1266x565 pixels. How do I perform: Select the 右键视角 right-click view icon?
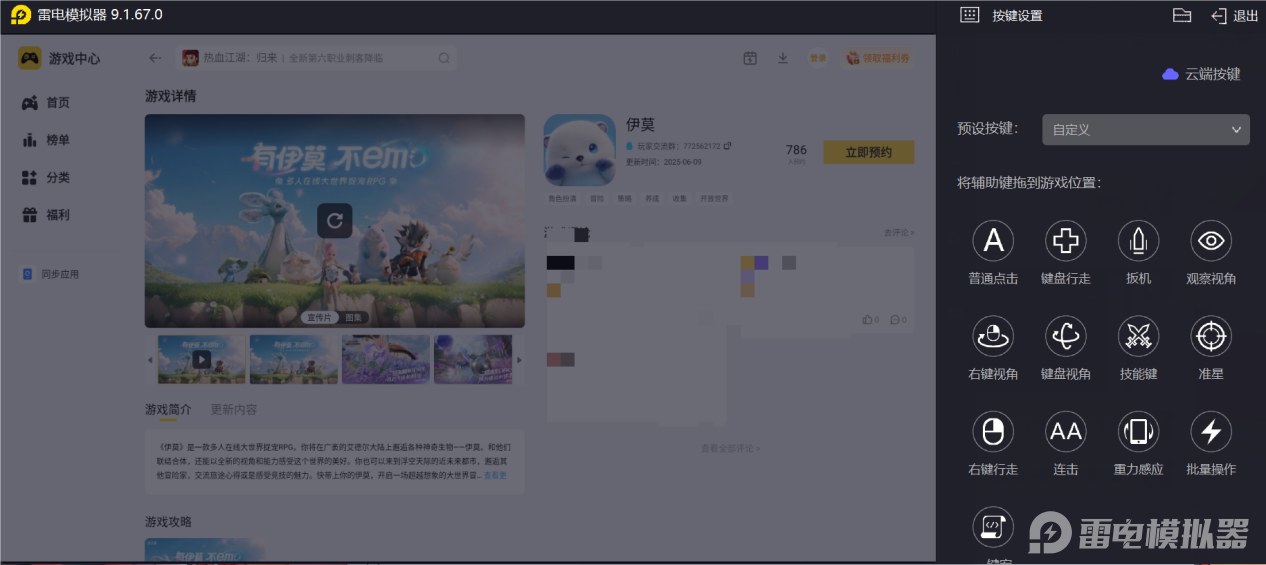pos(993,336)
